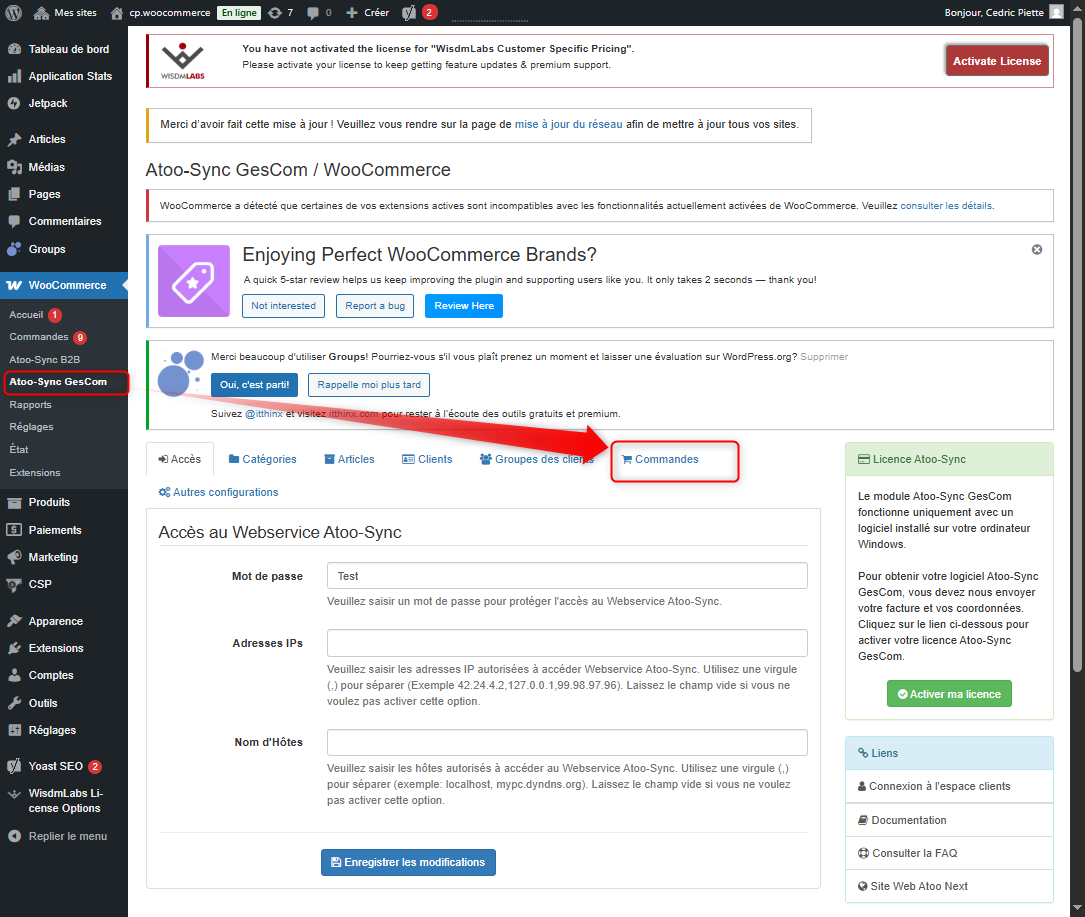Open Bonjour, Cedric Piette profile menu

click(1003, 12)
